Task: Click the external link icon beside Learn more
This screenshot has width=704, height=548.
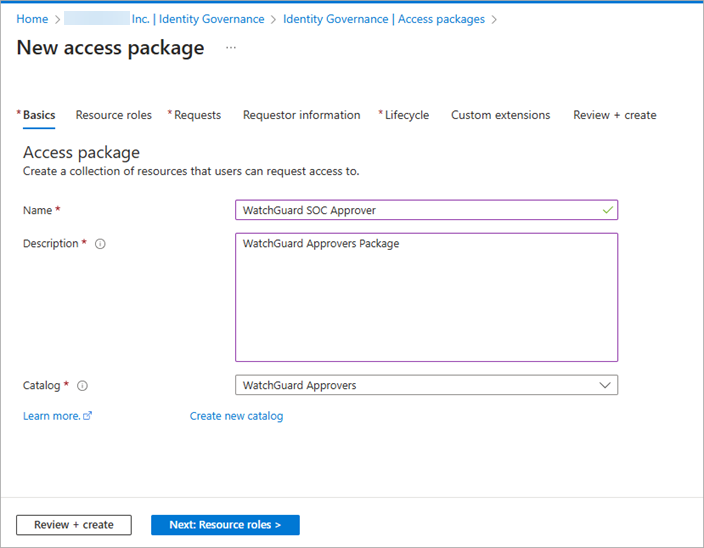Action: coord(88,416)
